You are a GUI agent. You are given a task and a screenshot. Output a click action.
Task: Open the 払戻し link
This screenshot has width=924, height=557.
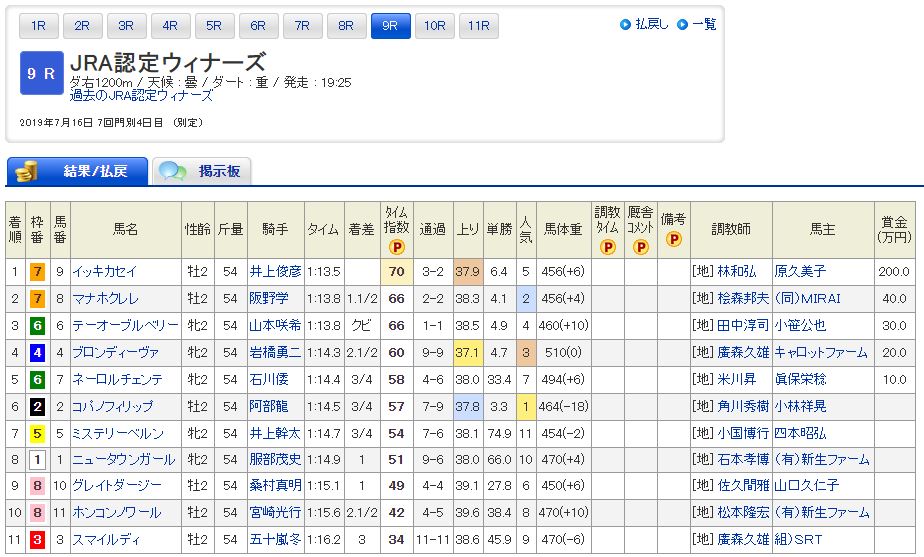pos(652,24)
